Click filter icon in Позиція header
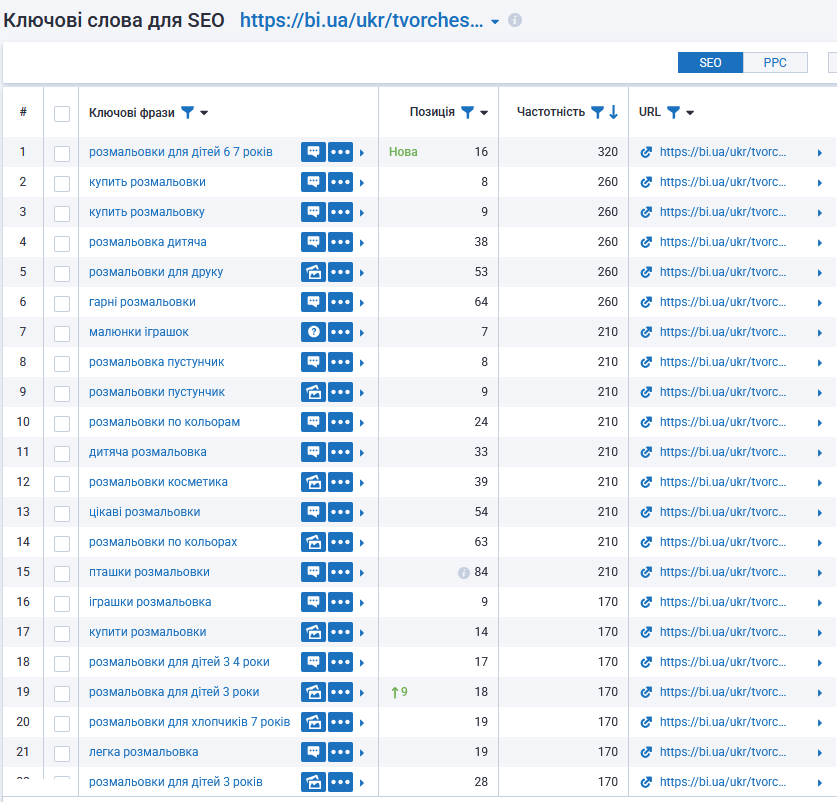This screenshot has height=802, width=837. (467, 112)
